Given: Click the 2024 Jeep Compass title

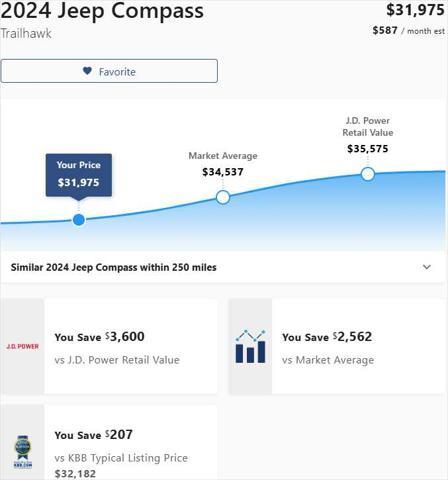Looking at the screenshot, I should (102, 11).
